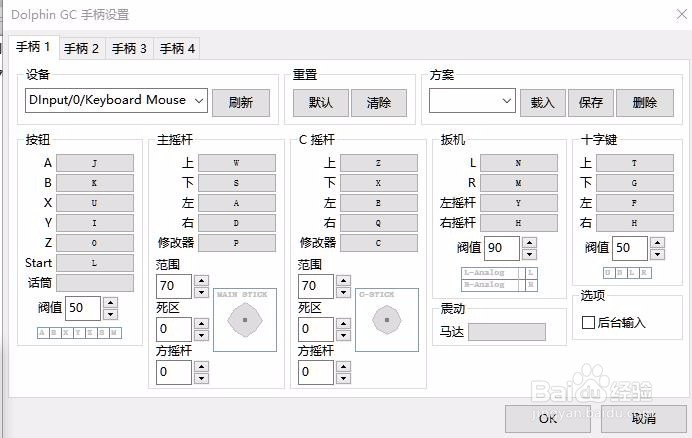
Task: Click the C-STICK preview graphic
Action: coord(387,320)
